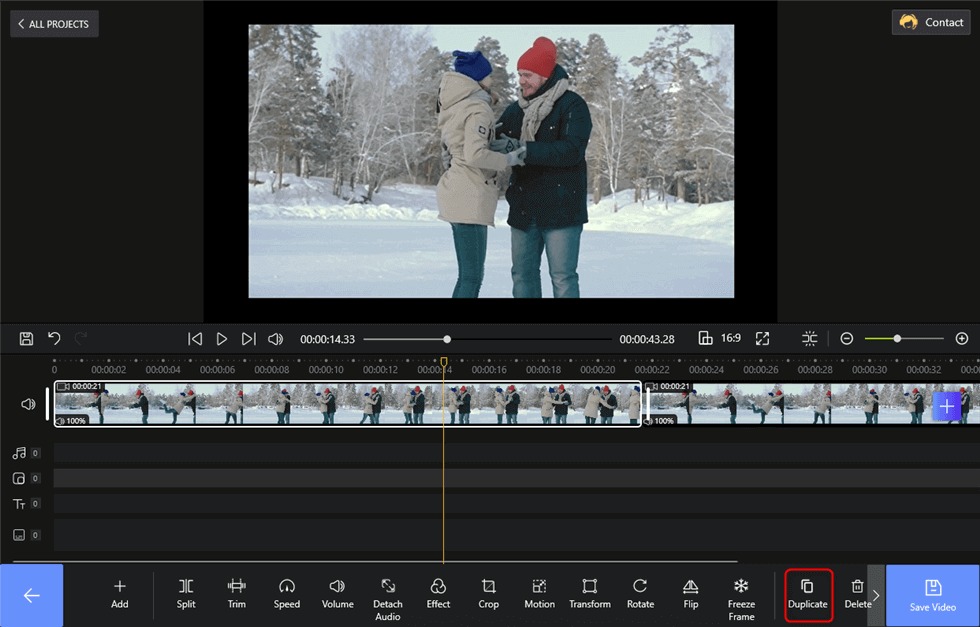Jump to previous clip start
The width and height of the screenshot is (980, 627).
195,339
